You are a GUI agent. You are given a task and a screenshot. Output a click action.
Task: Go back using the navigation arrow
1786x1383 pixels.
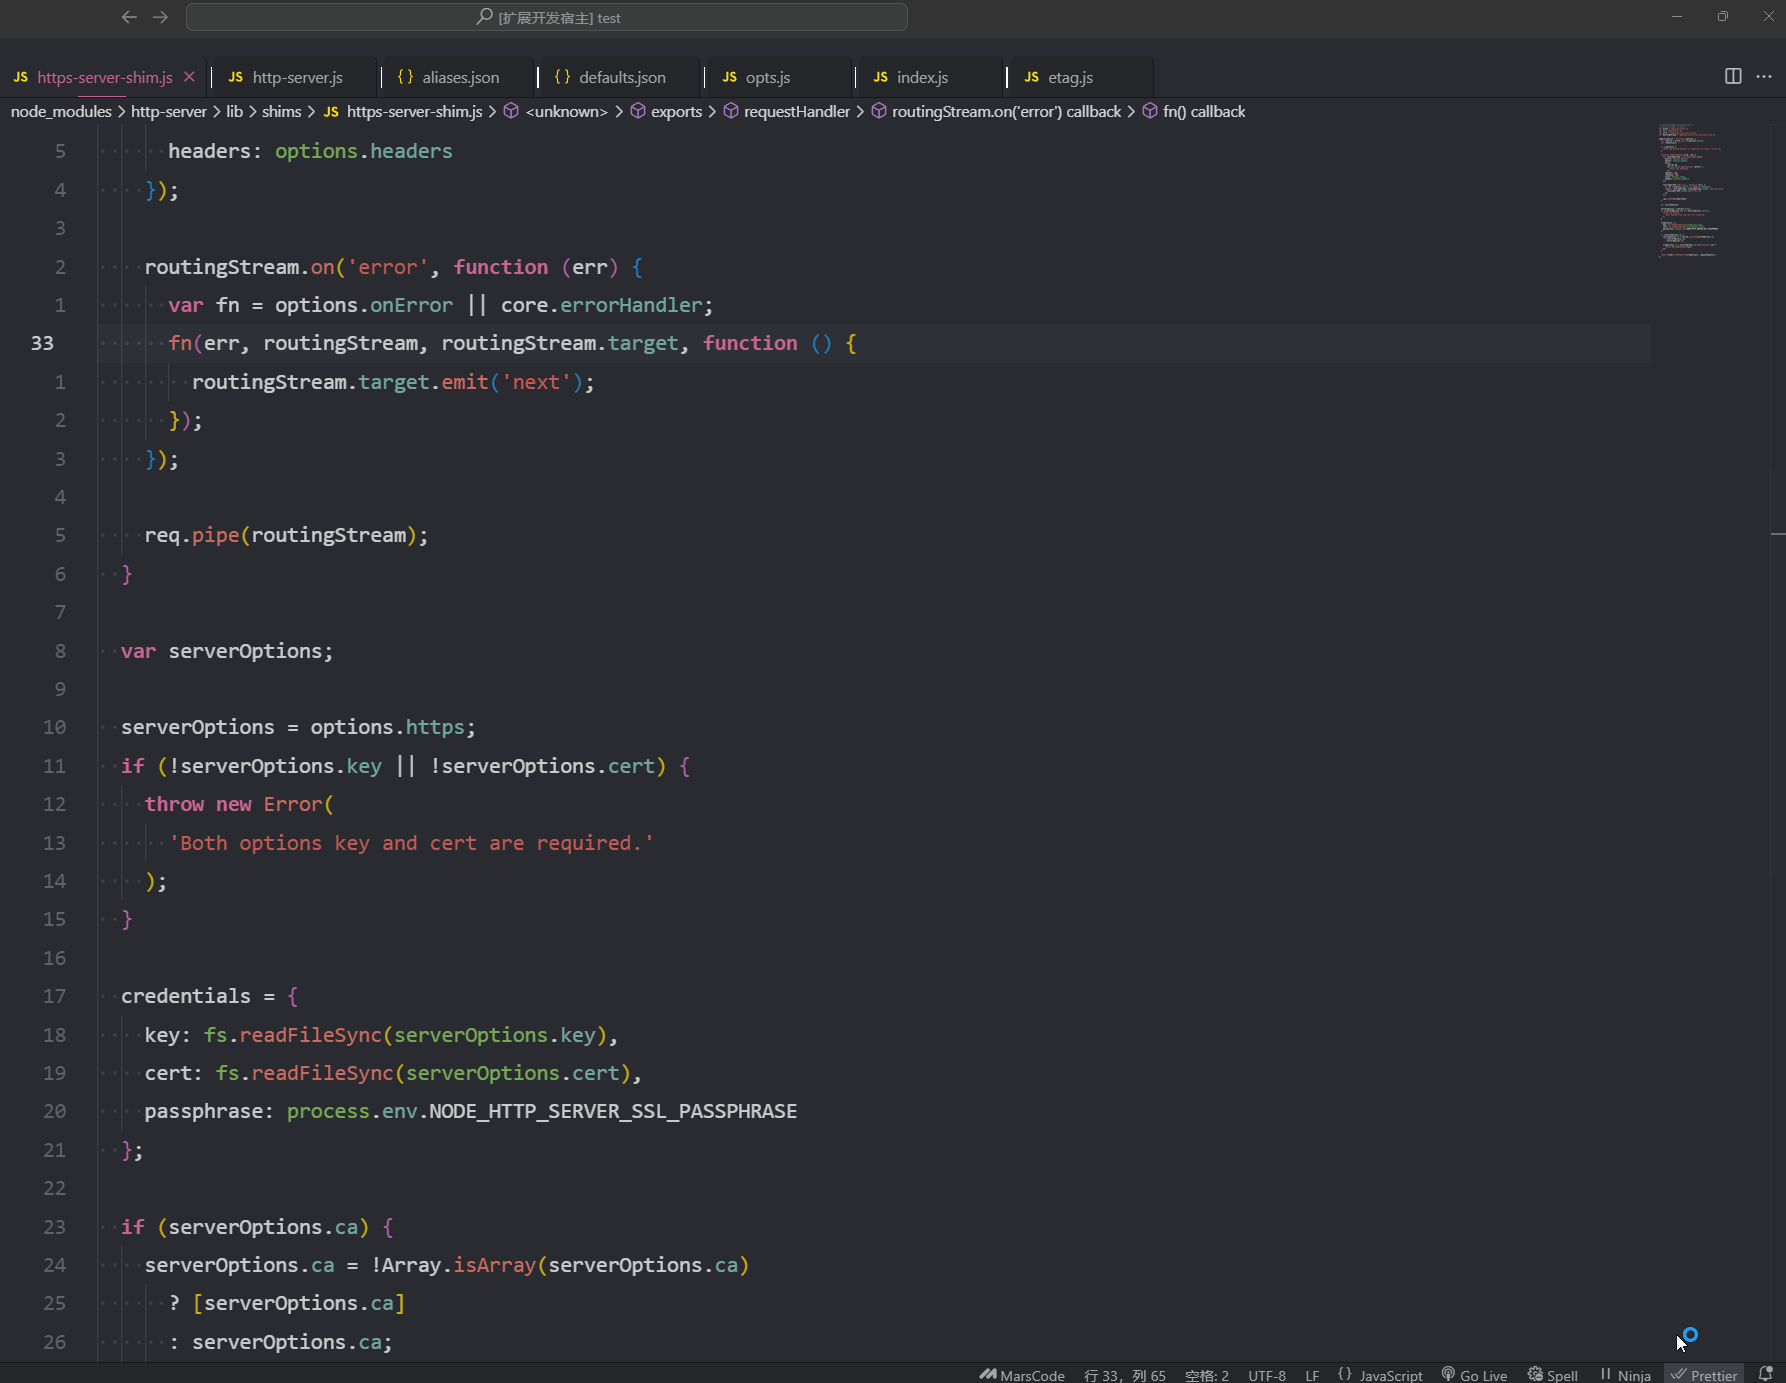click(x=129, y=17)
